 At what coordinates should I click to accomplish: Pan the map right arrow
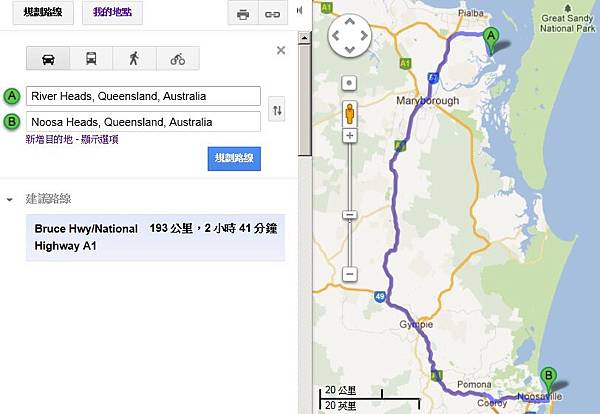coord(364,36)
